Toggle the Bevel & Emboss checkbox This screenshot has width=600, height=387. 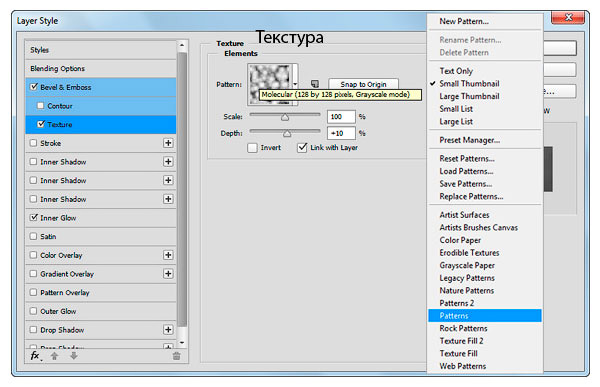pyautogui.click(x=34, y=87)
